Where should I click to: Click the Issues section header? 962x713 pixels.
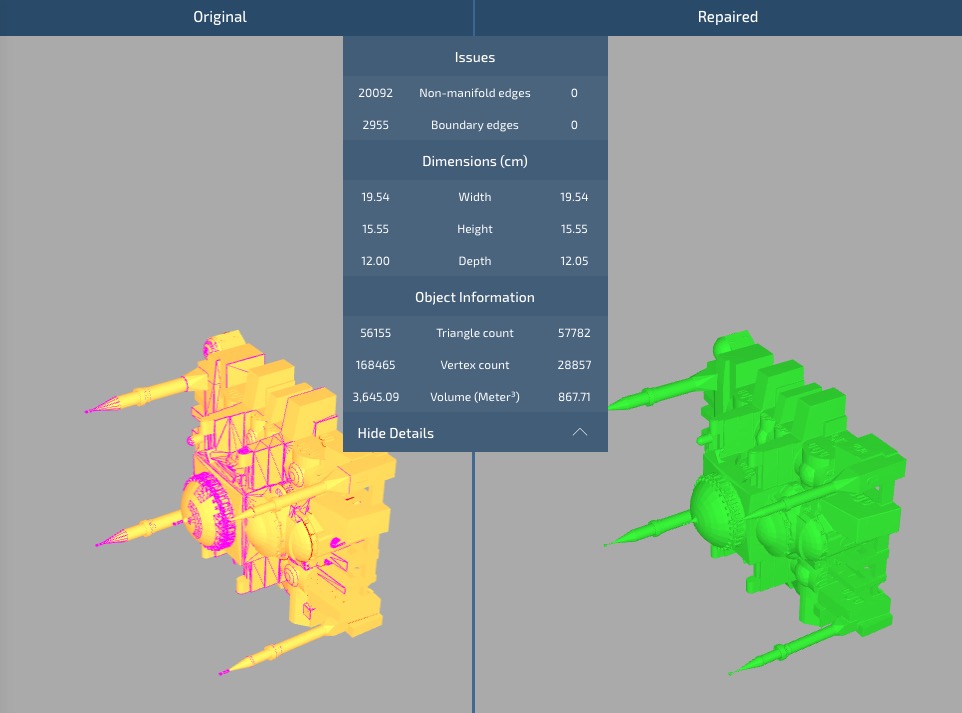tap(475, 58)
